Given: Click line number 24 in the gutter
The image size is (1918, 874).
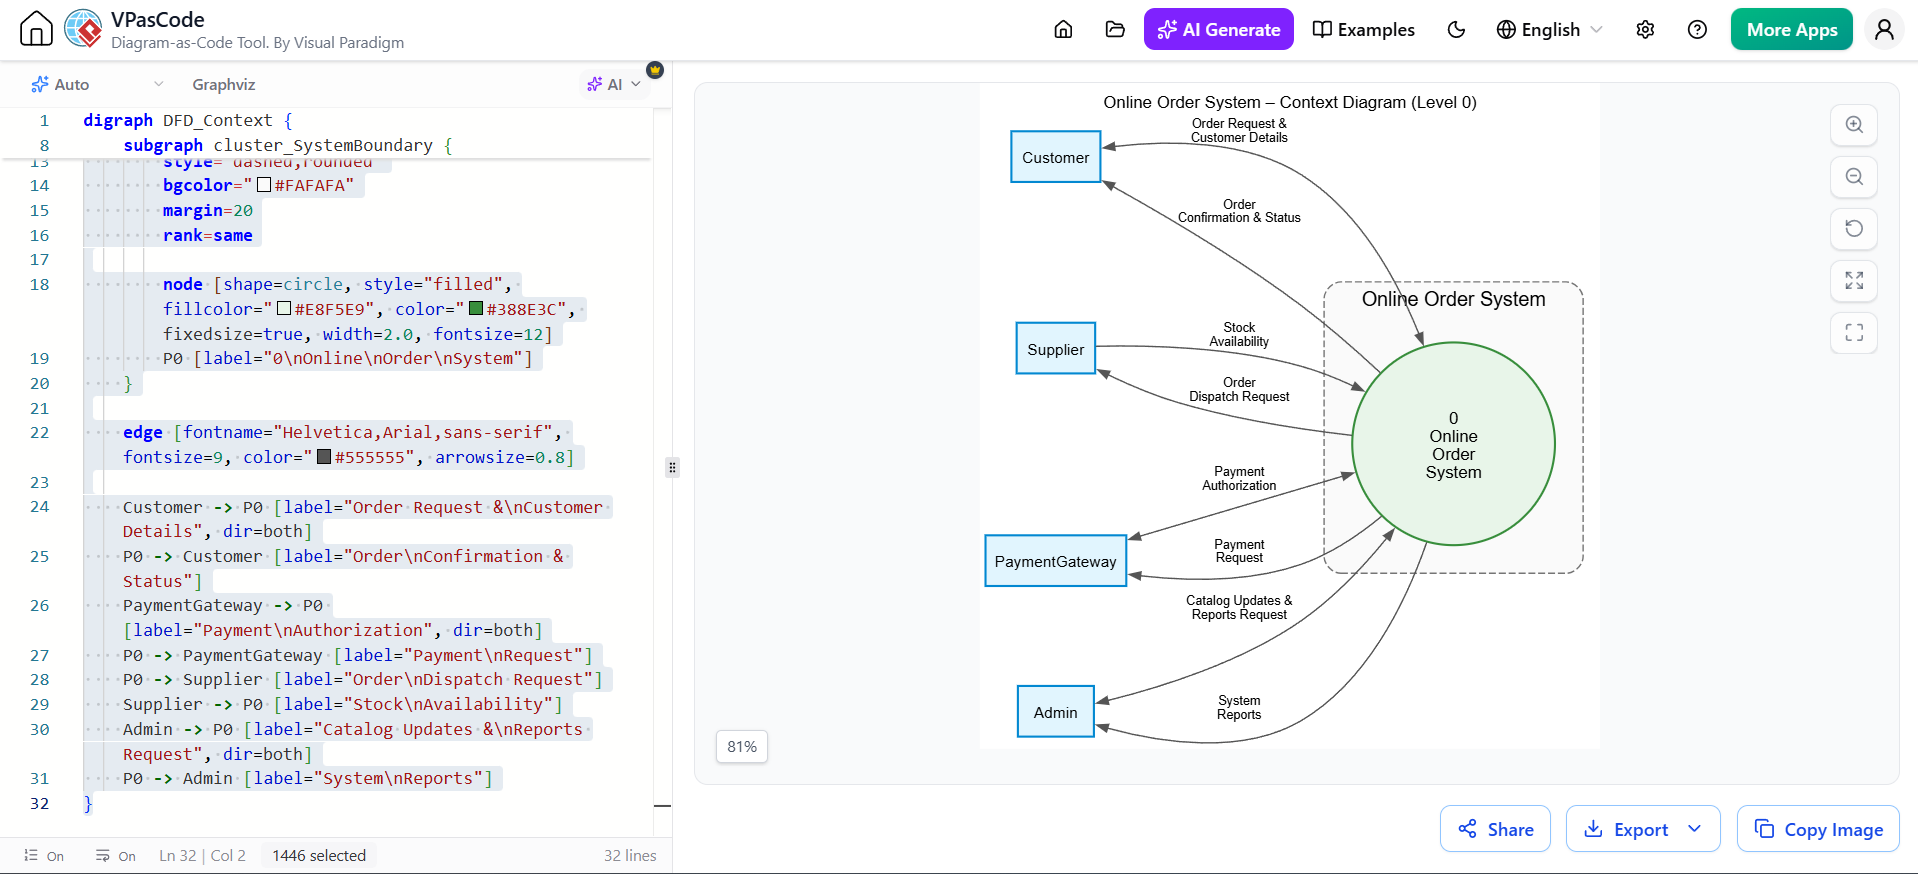Looking at the screenshot, I should [39, 506].
